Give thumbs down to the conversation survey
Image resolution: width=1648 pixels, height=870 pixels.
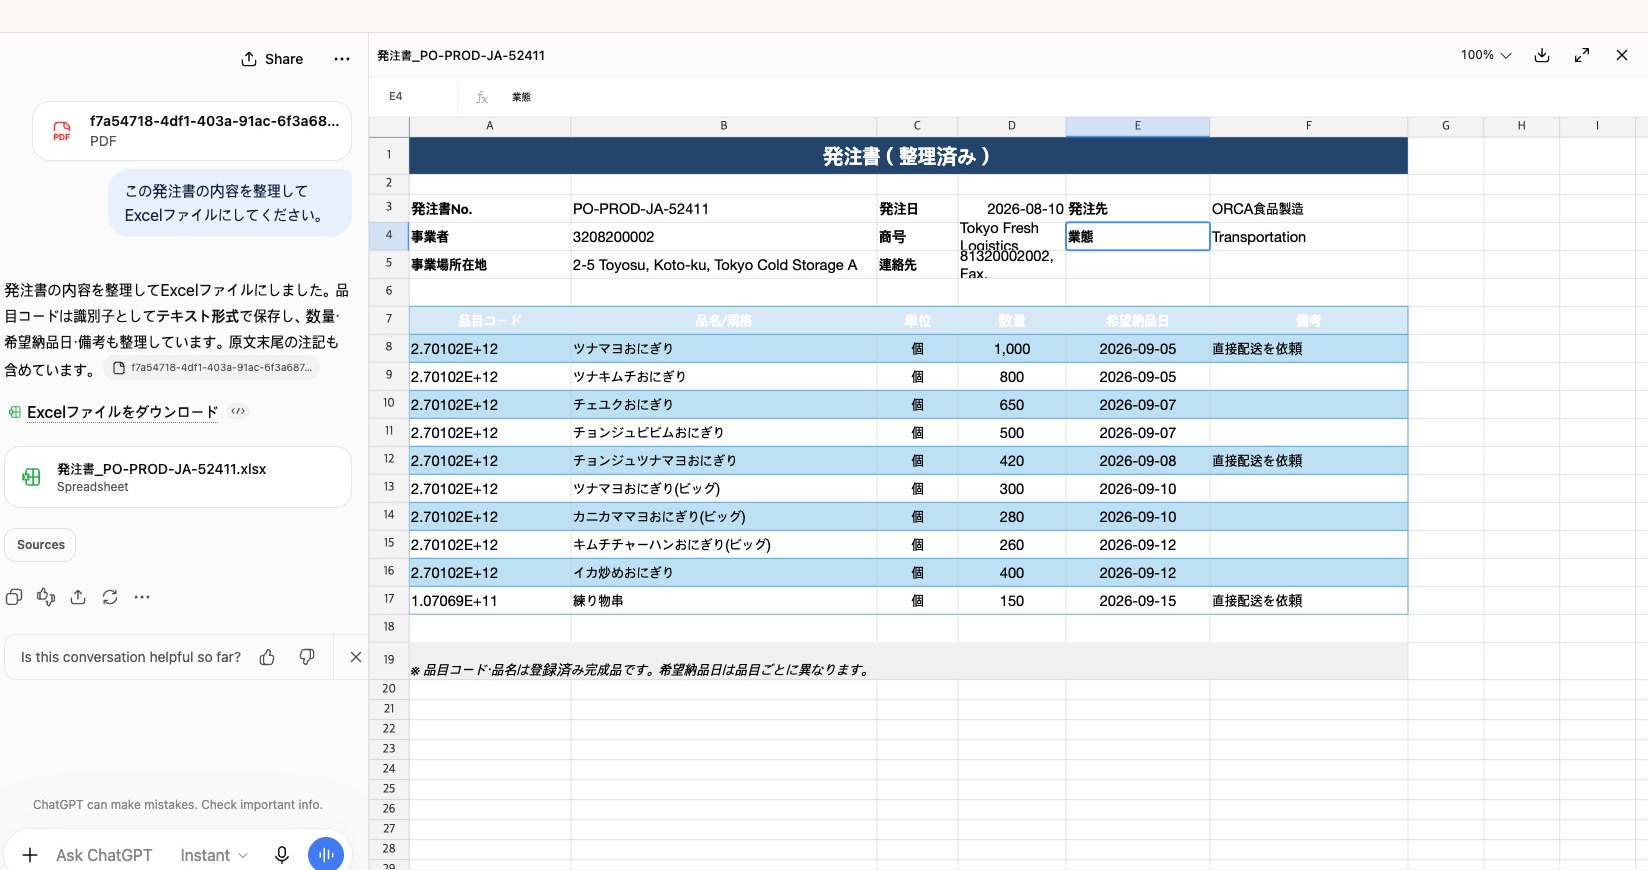pyautogui.click(x=307, y=657)
